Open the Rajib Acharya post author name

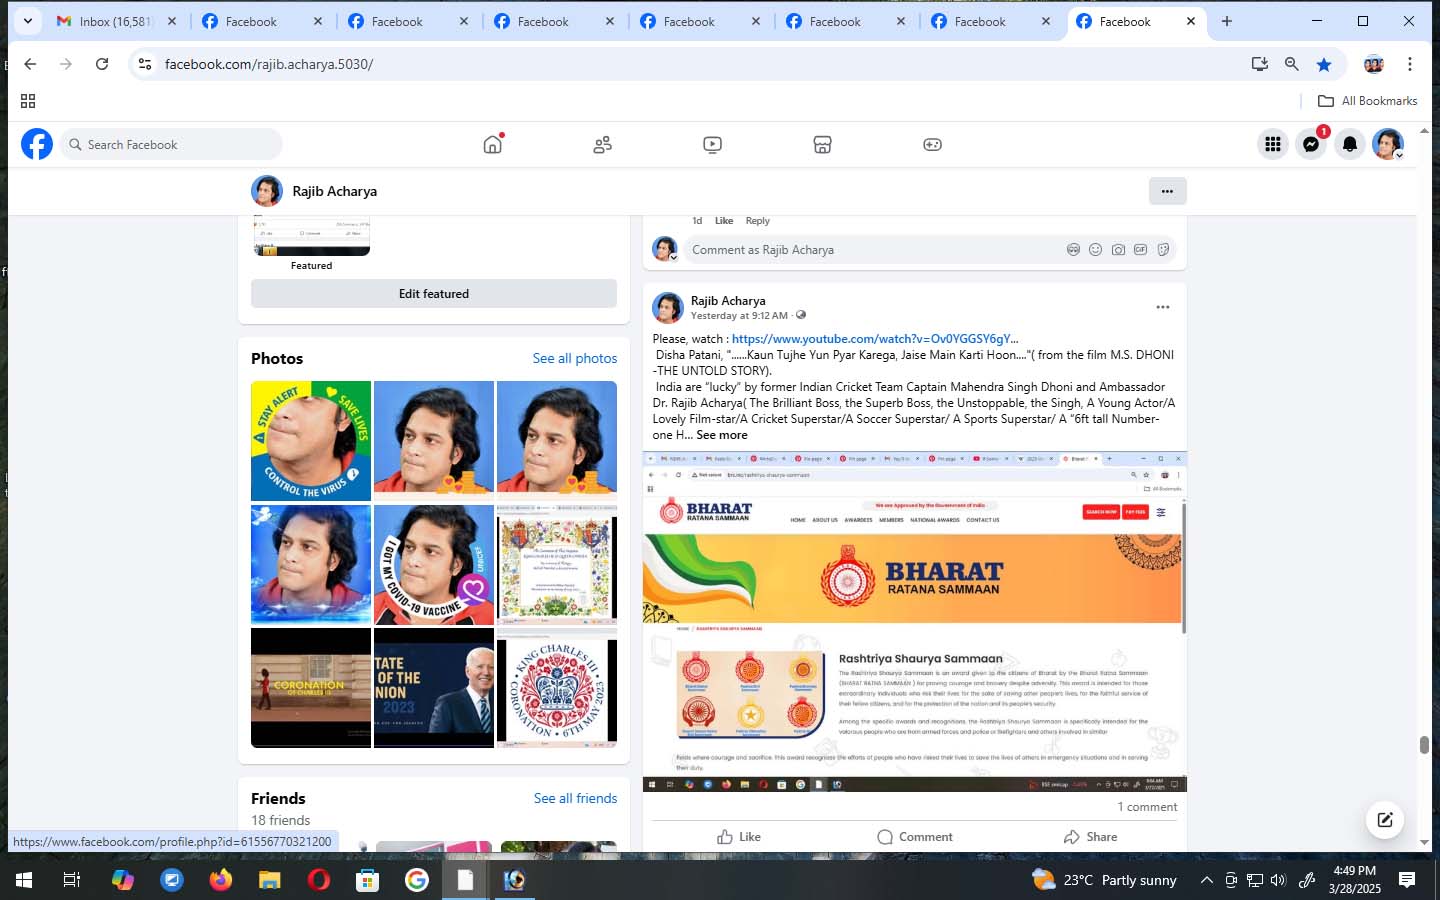(x=728, y=301)
